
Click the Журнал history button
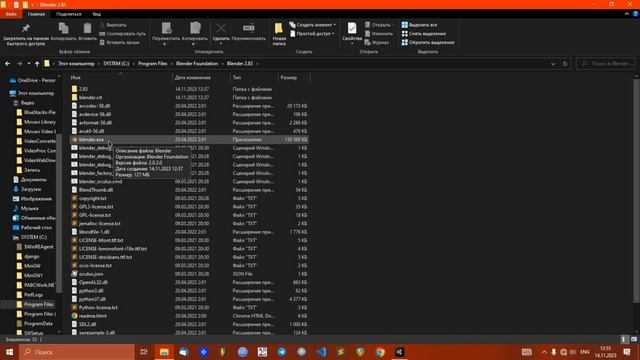point(377,42)
